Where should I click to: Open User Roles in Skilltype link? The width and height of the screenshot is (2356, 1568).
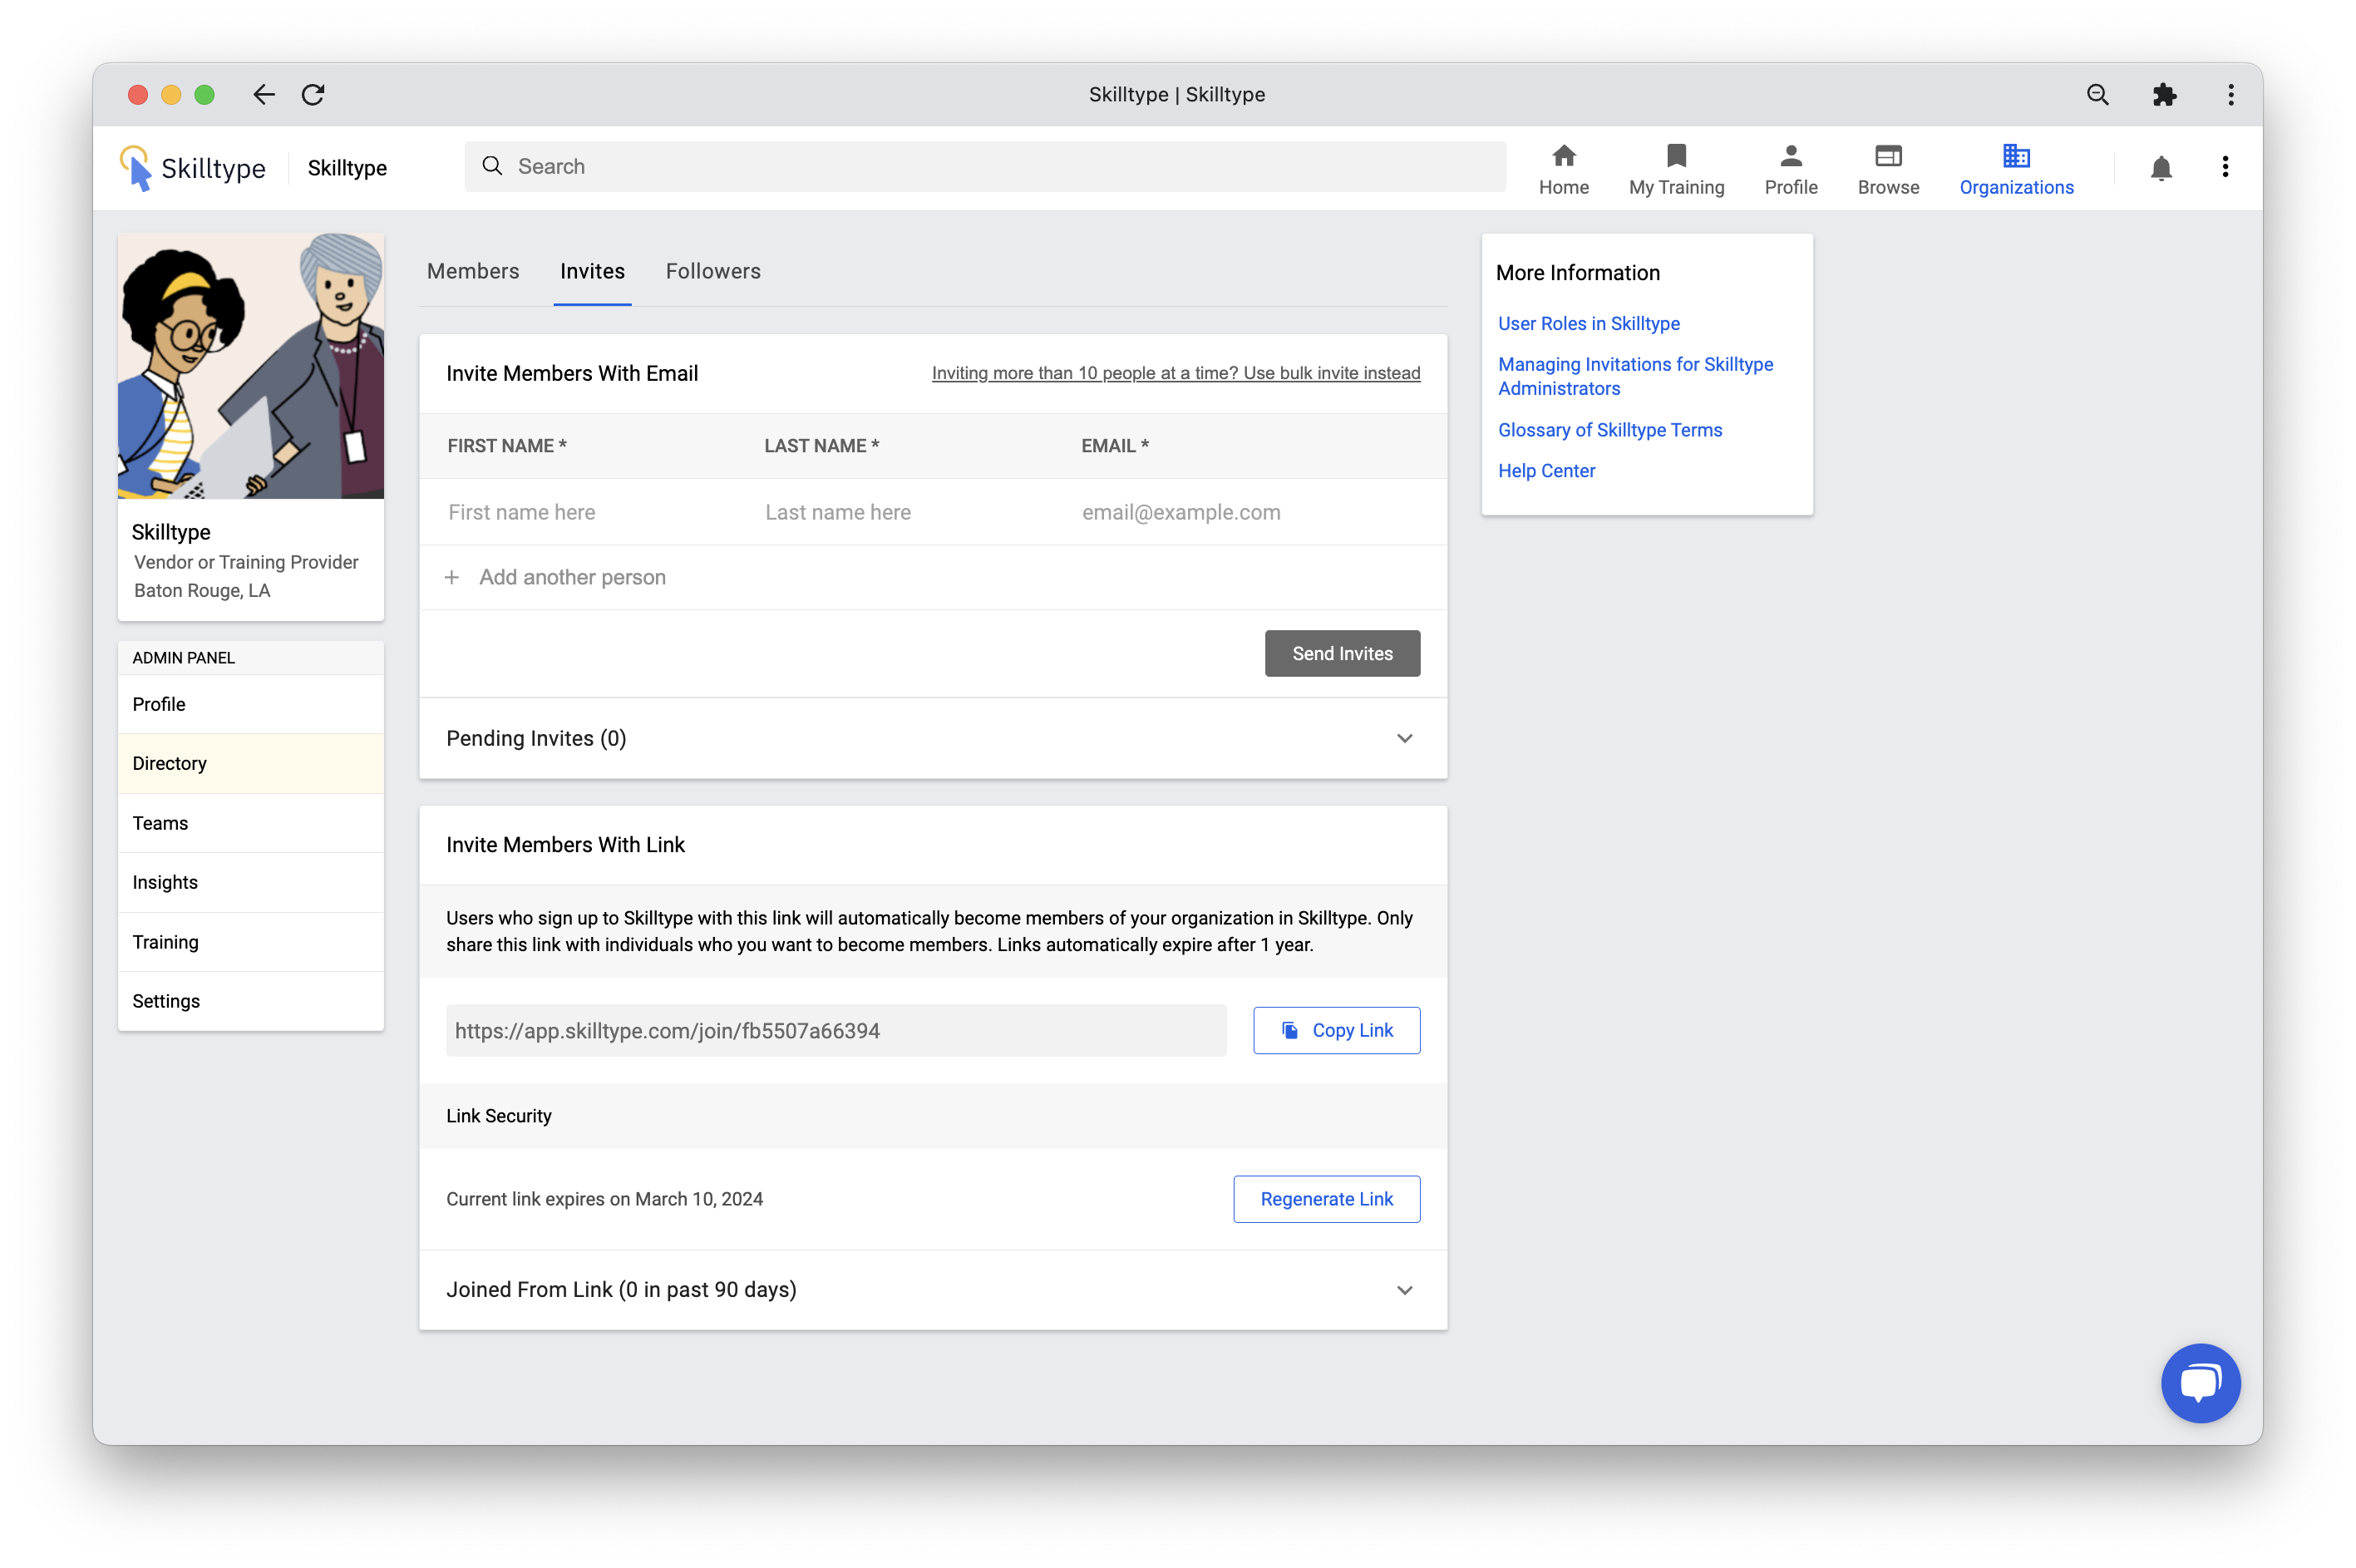1588,324
